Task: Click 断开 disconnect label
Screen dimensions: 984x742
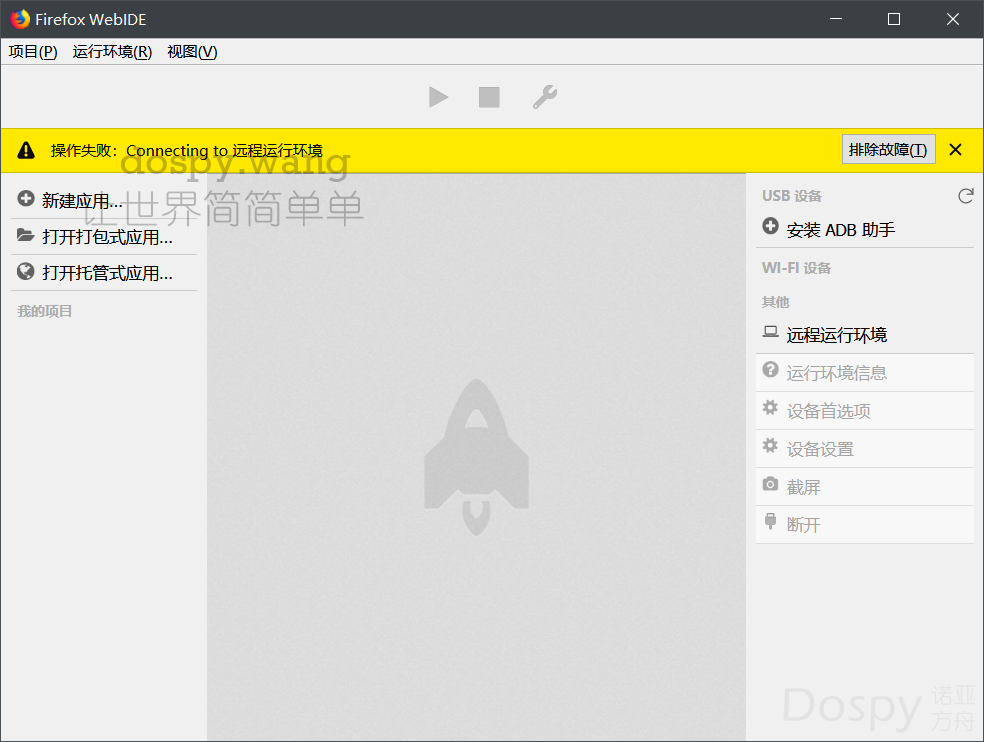Action: point(803,525)
